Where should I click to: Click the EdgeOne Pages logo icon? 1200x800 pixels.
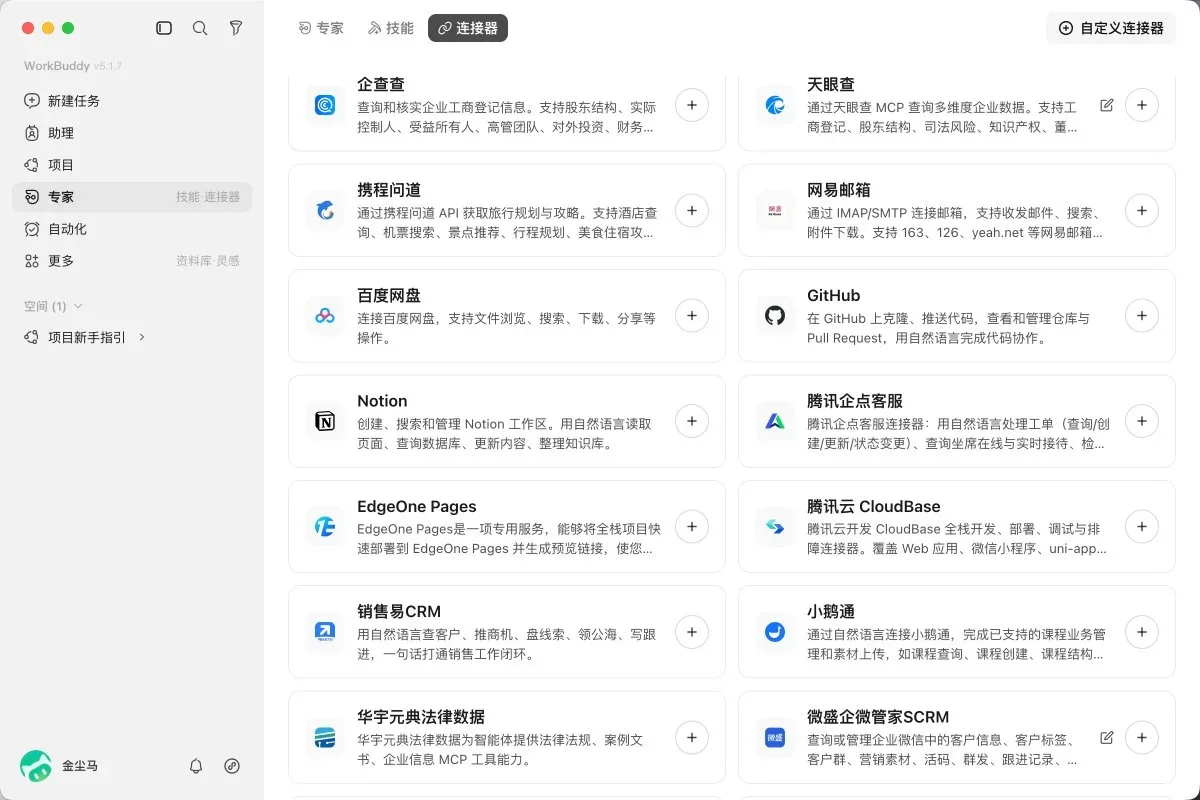pyautogui.click(x=325, y=527)
